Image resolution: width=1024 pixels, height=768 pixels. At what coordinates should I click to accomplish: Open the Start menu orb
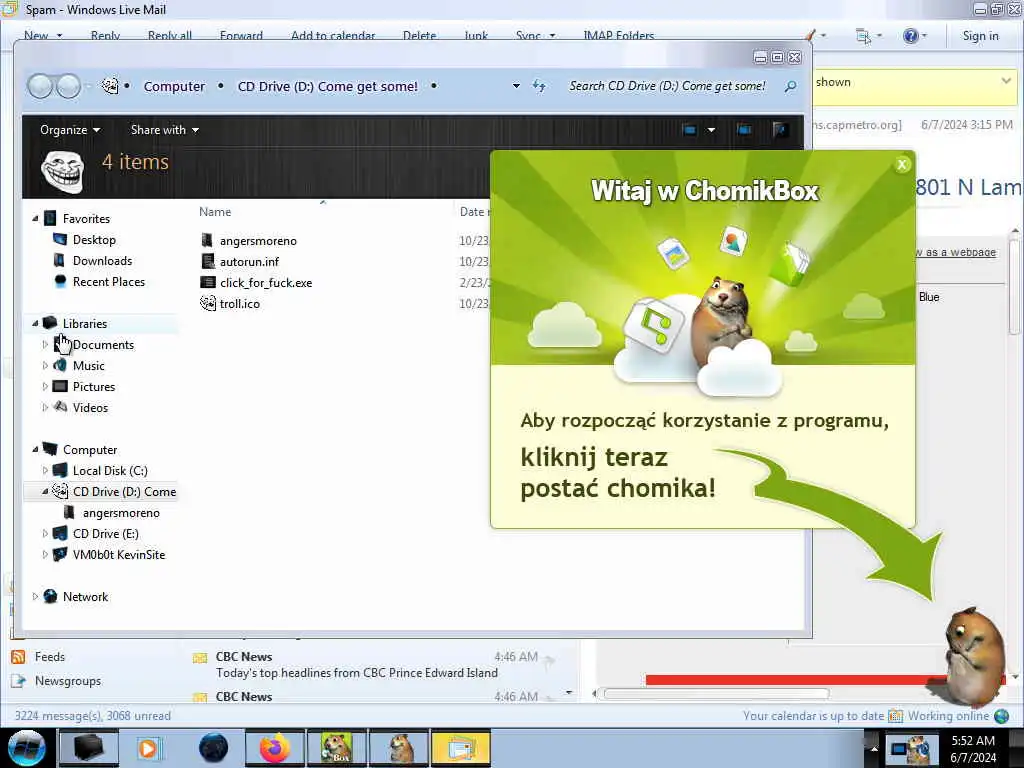point(26,748)
